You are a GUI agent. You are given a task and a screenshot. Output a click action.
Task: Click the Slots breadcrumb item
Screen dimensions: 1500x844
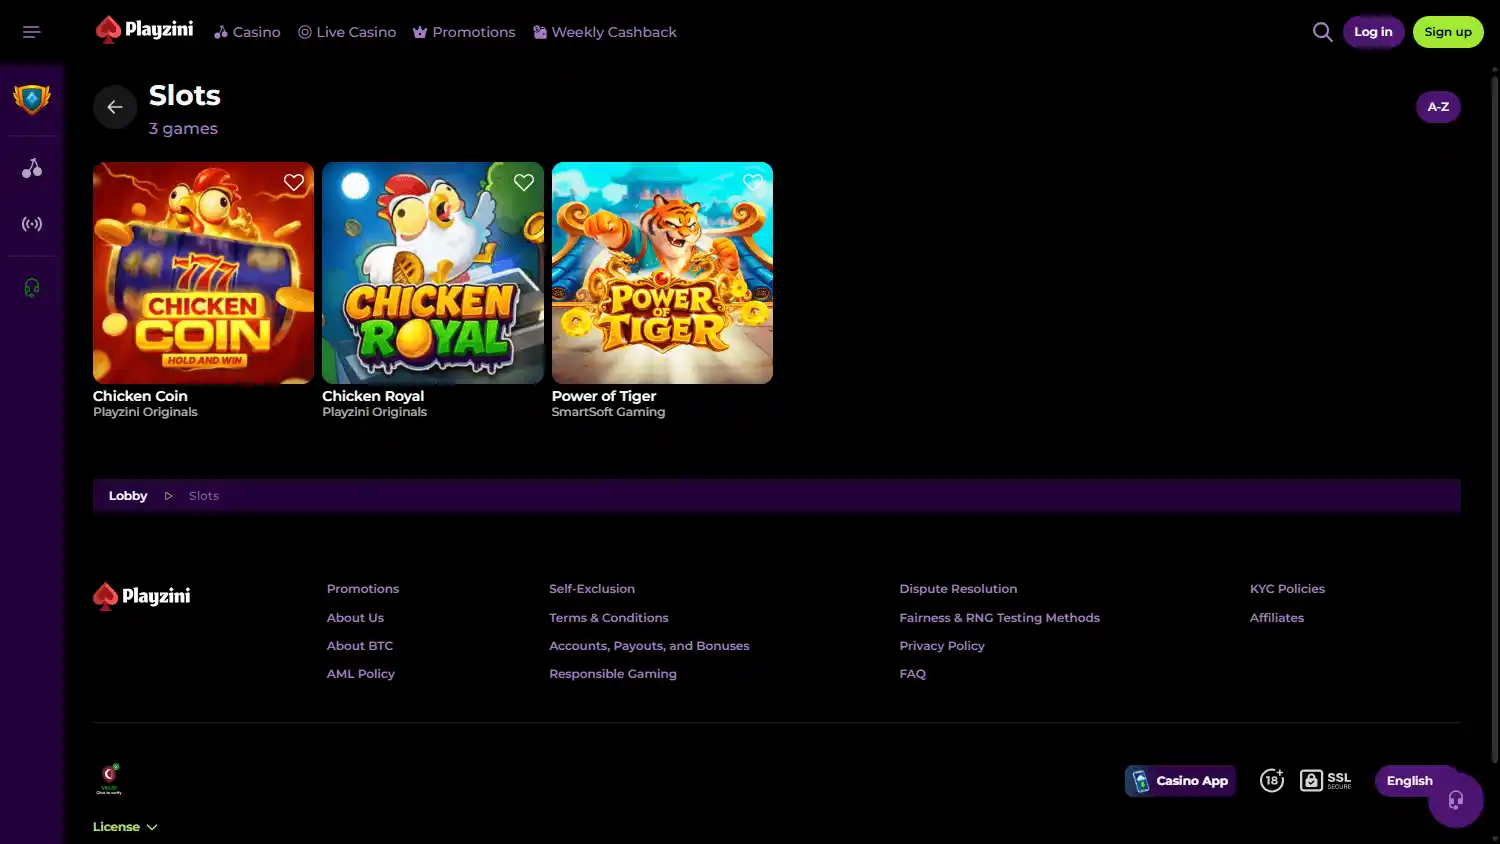pyautogui.click(x=204, y=496)
